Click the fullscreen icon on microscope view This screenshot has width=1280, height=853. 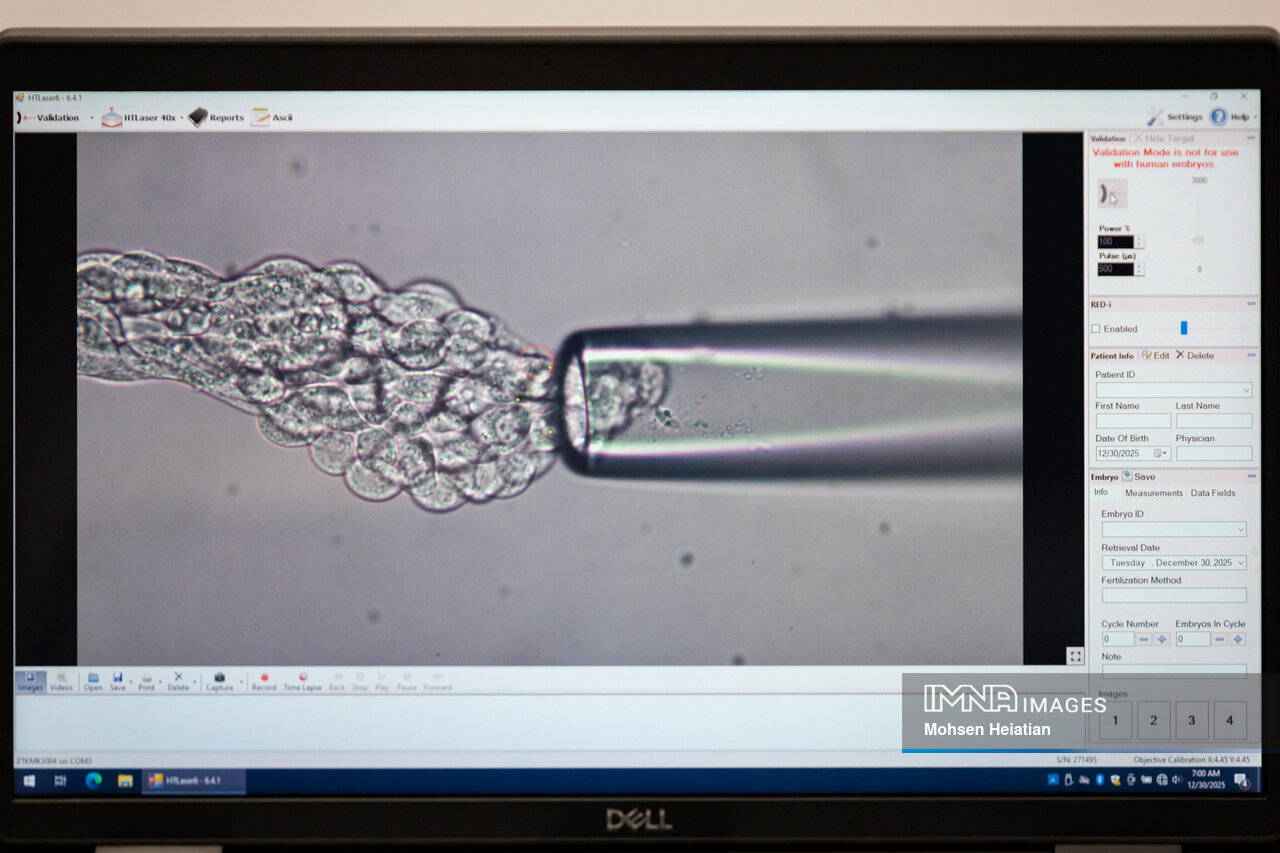point(1075,656)
